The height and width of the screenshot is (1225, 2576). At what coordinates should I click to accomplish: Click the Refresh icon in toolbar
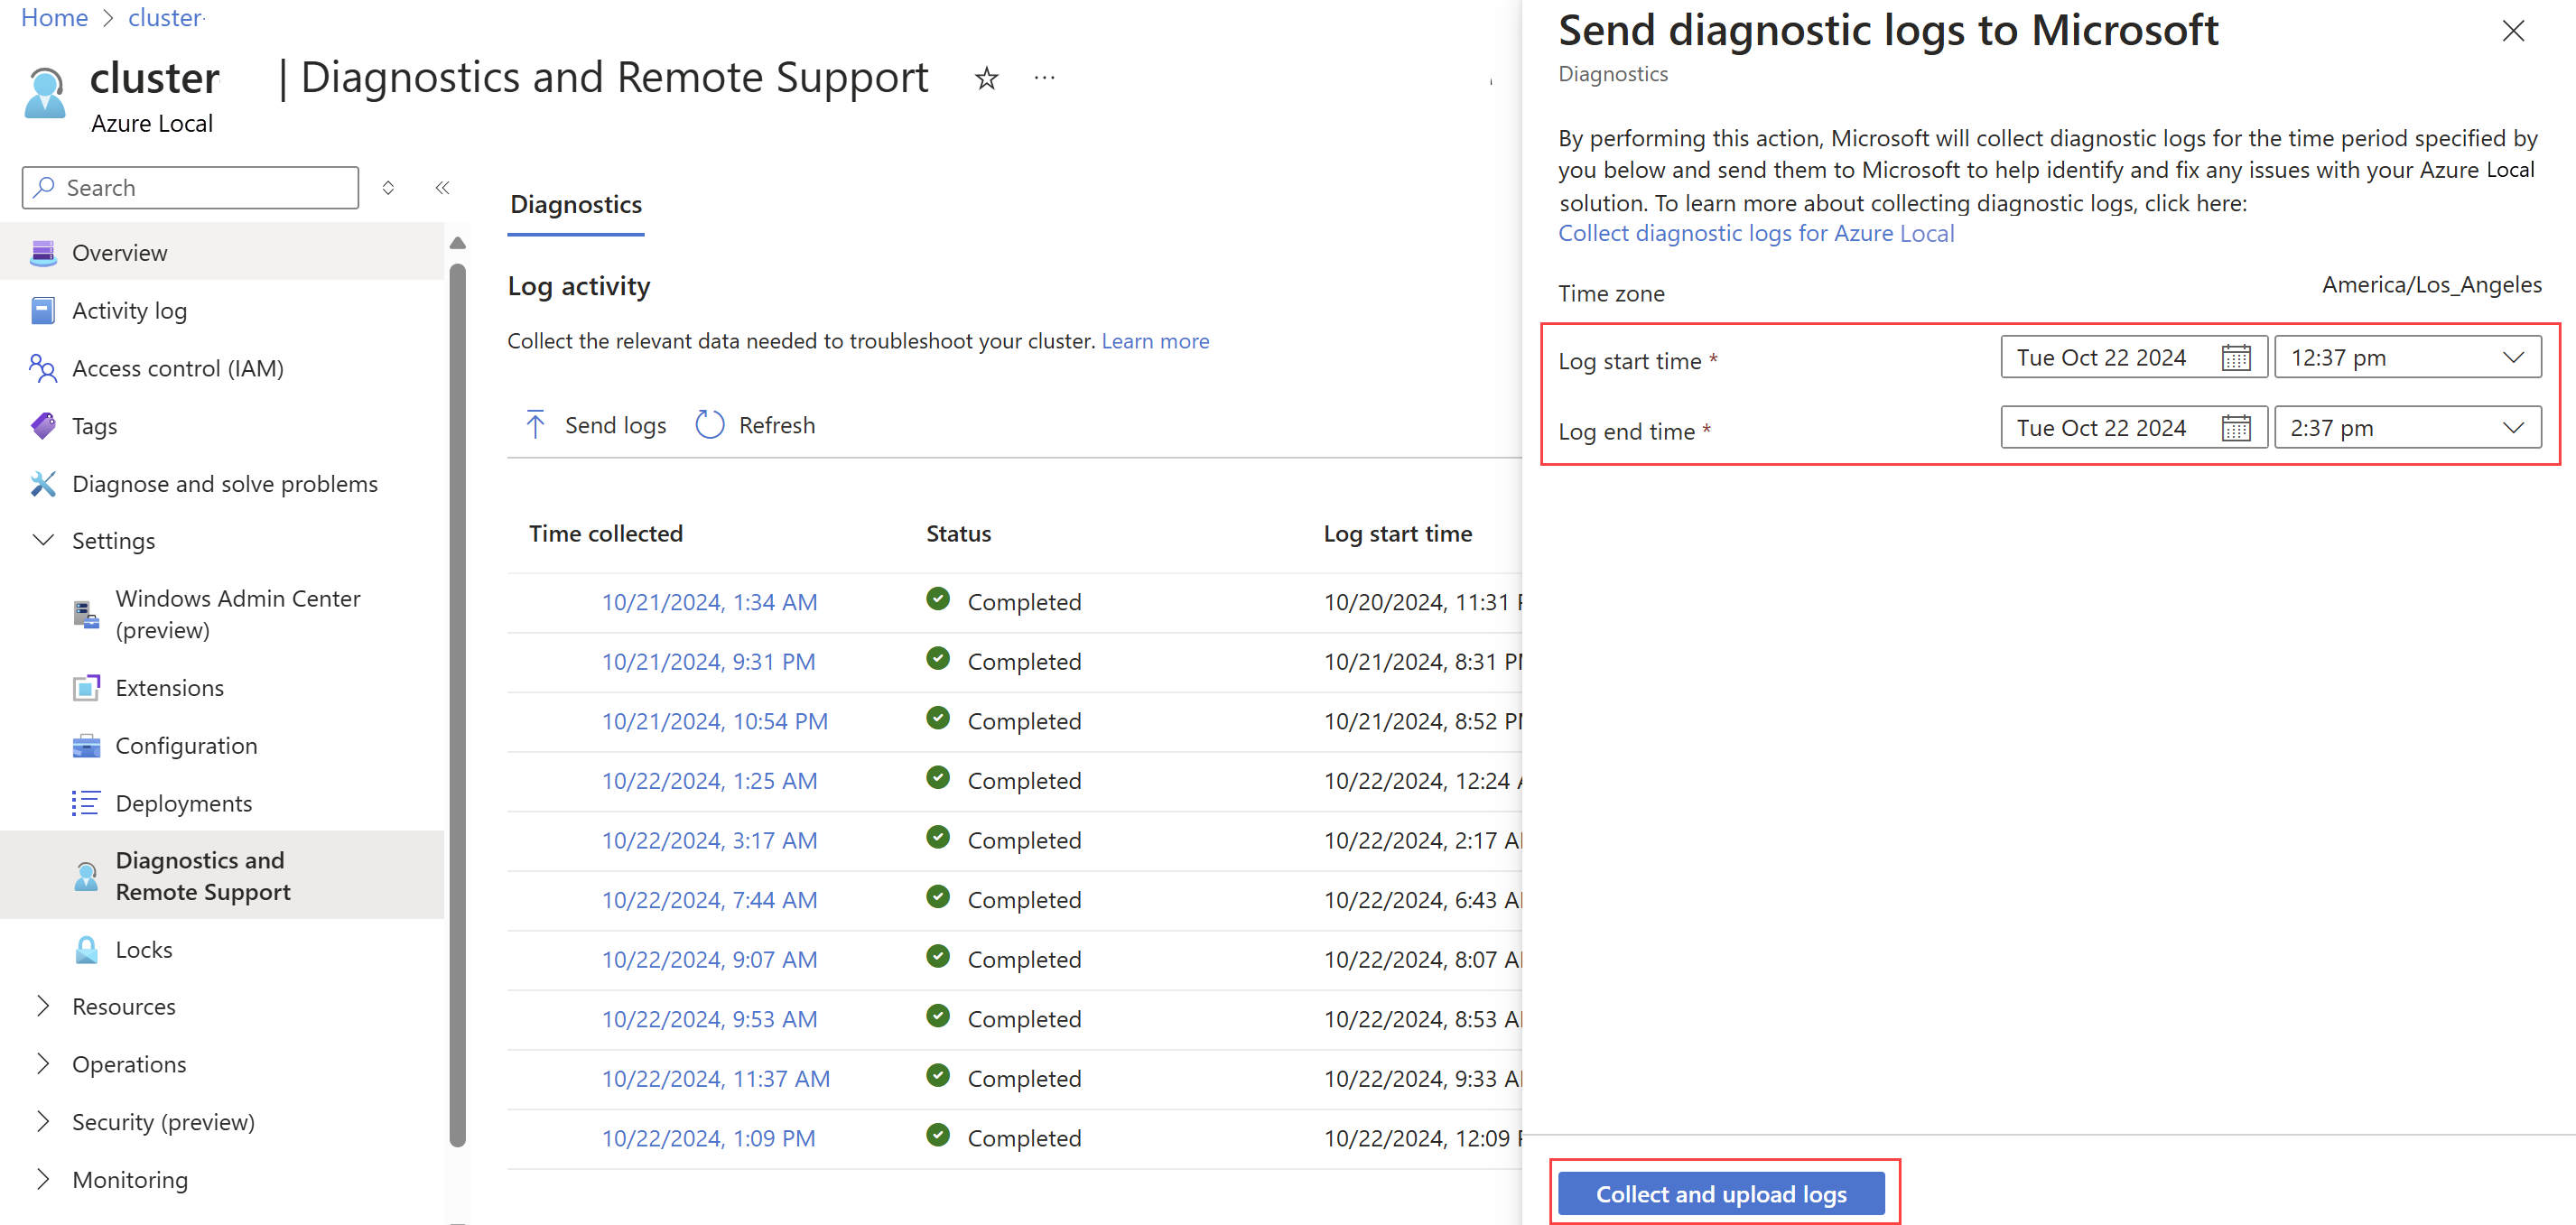pos(710,425)
